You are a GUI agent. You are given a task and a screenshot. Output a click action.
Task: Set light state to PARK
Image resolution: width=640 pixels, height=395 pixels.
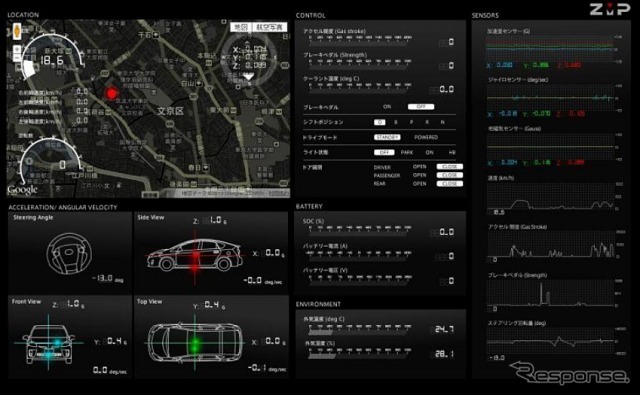point(407,152)
